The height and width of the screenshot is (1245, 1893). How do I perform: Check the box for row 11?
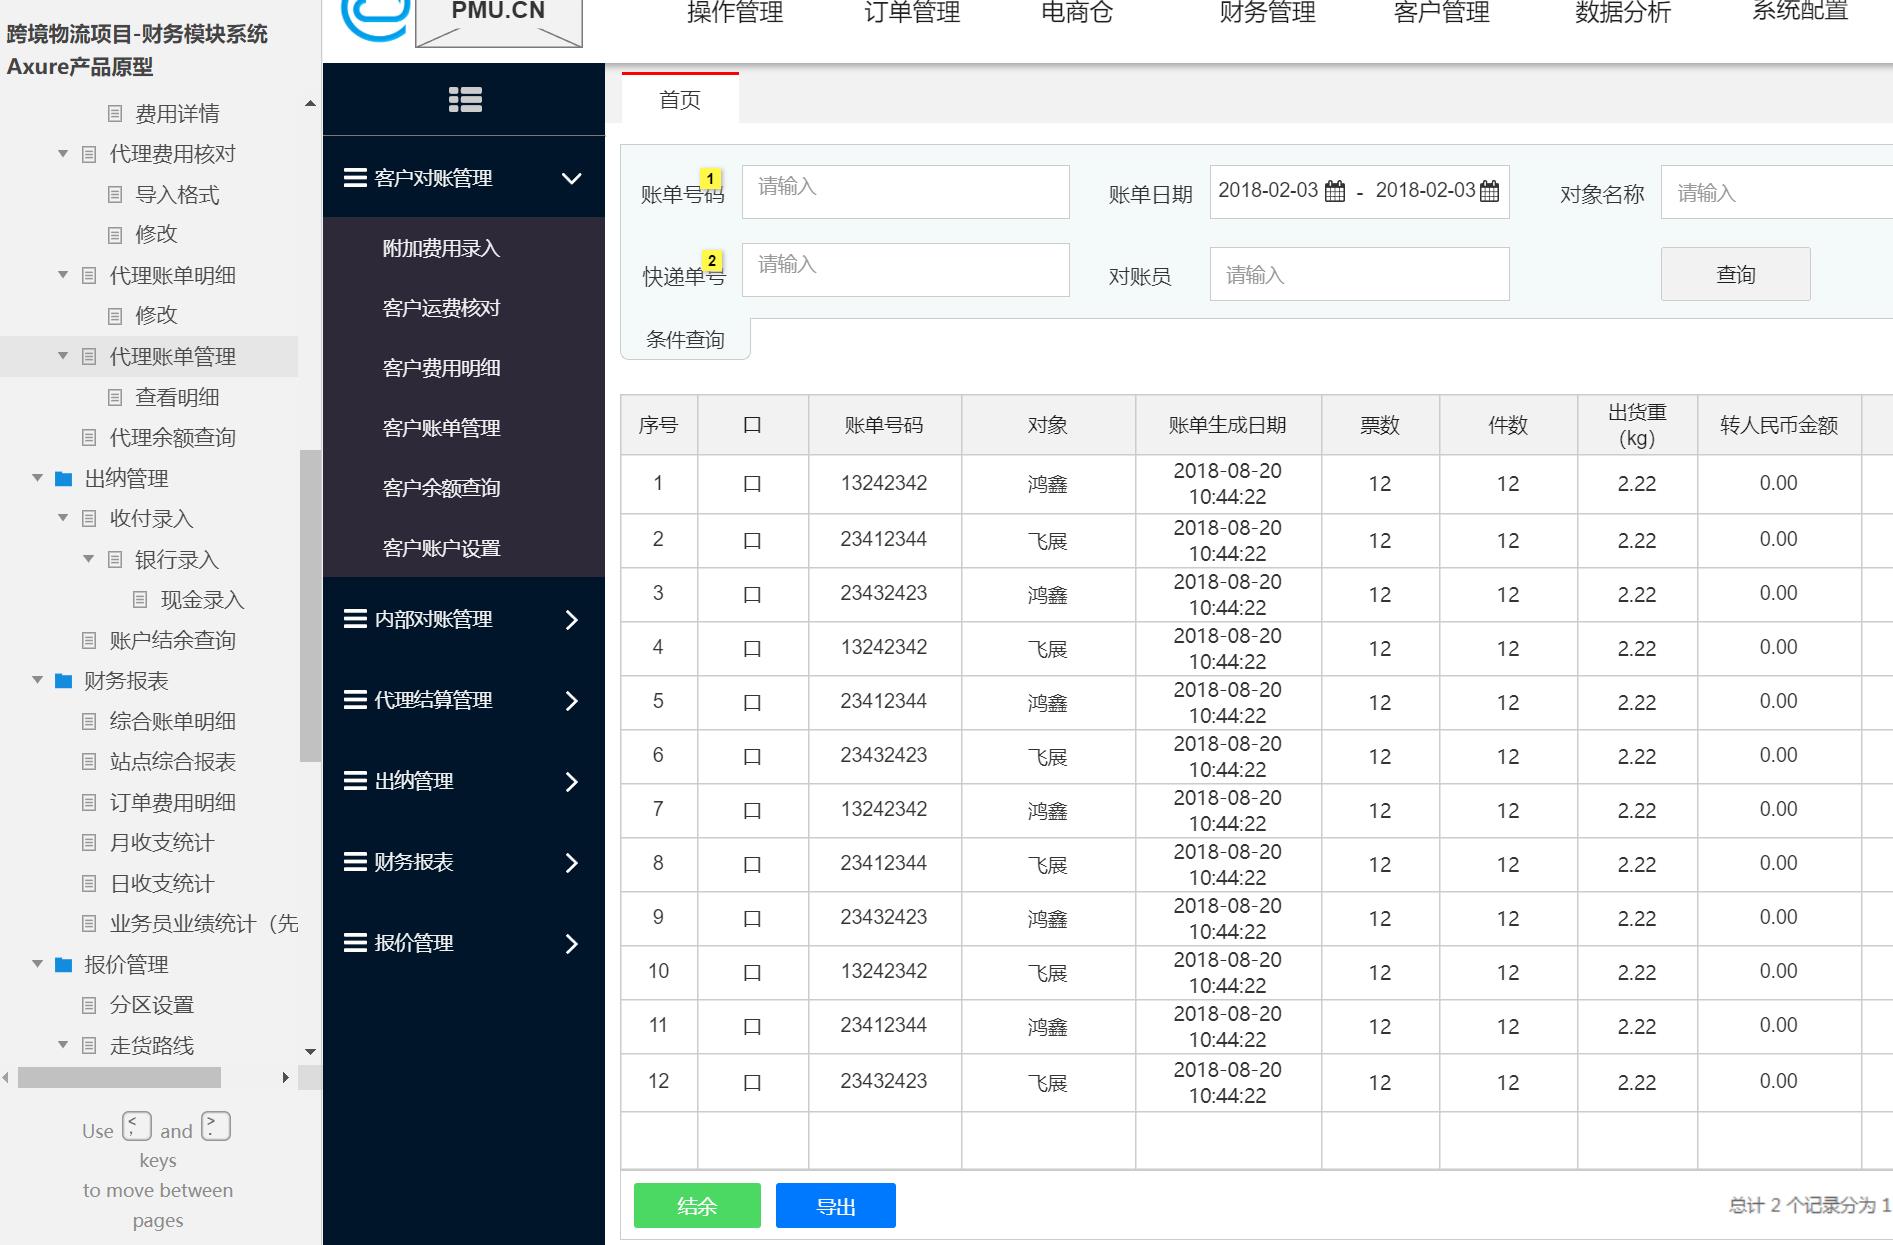tap(753, 1027)
